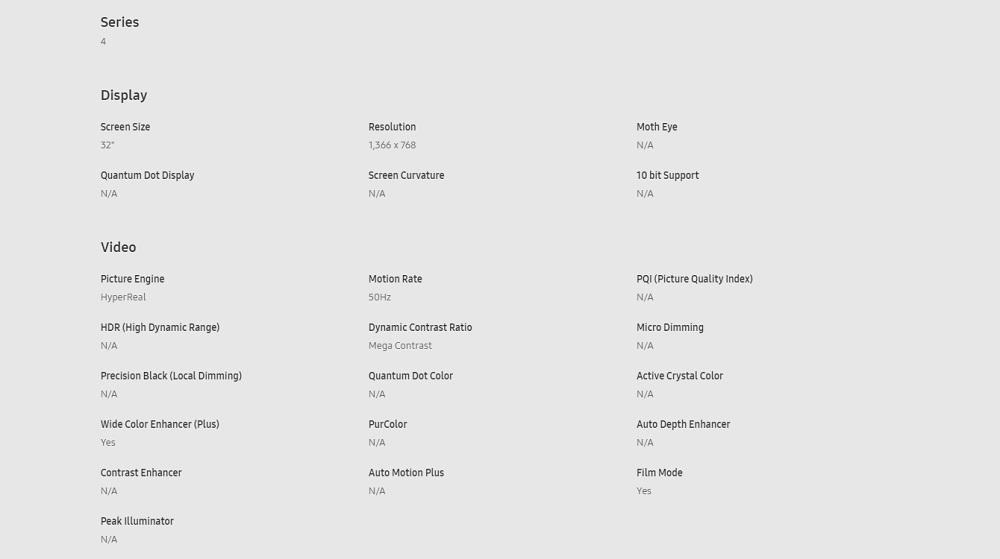This screenshot has width=1000, height=559.
Task: Select the Mega Contrast value text
Action: pos(400,345)
